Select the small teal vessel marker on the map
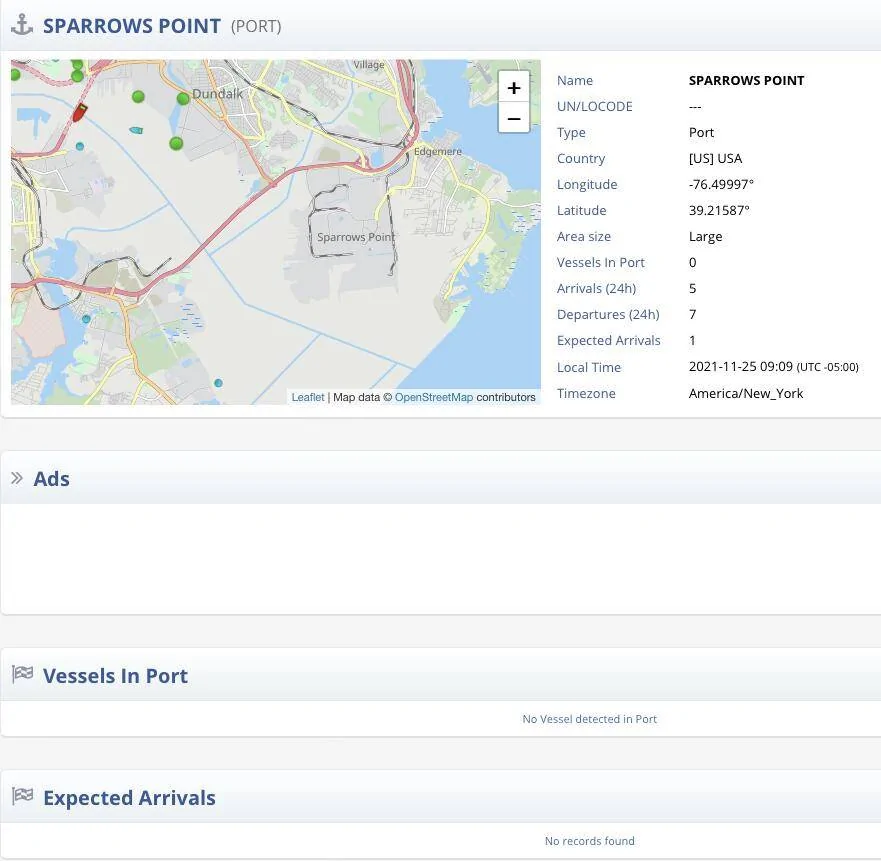Image resolution: width=881 pixels, height=861 pixels. coord(136,130)
